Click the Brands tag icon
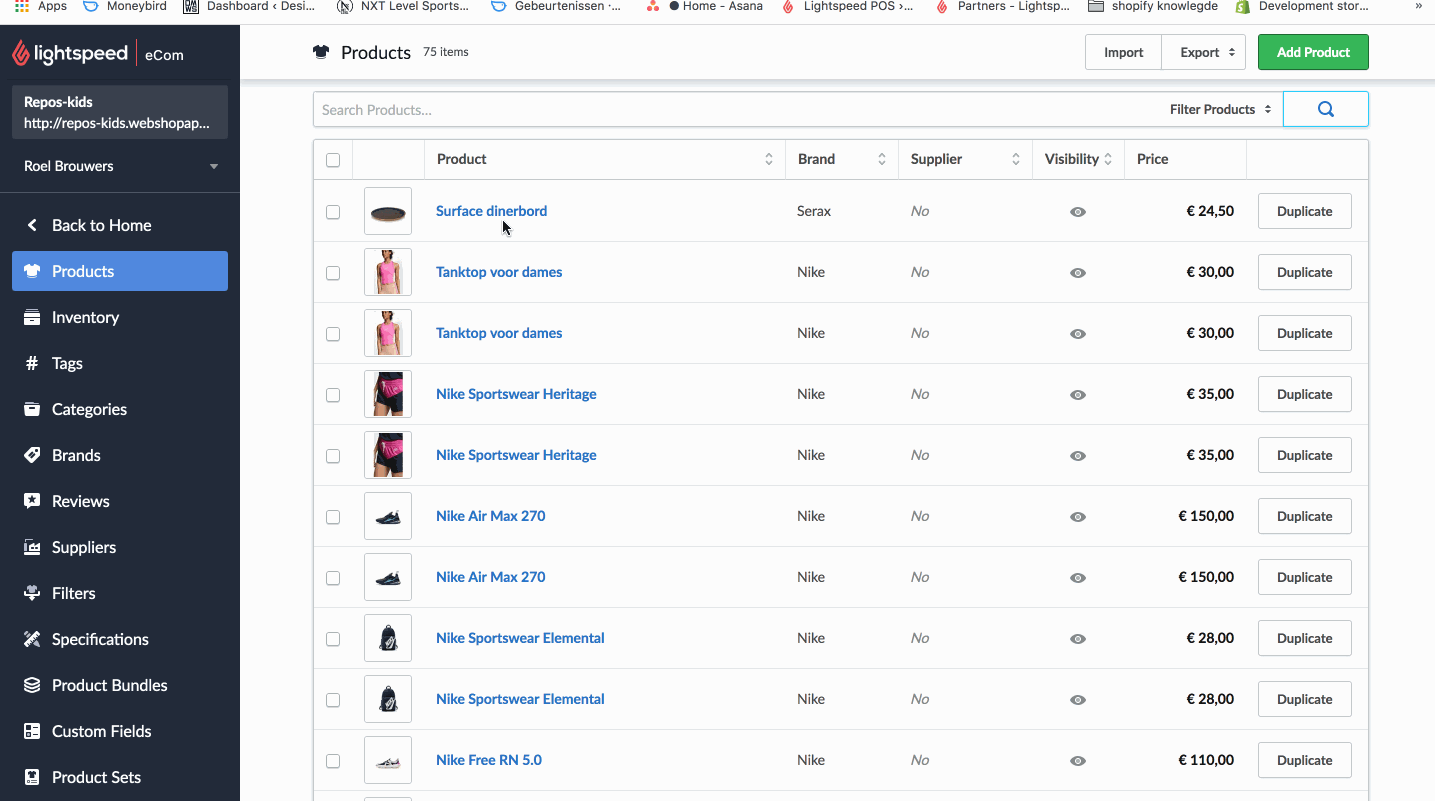This screenshot has height=801, width=1435. click(32, 455)
